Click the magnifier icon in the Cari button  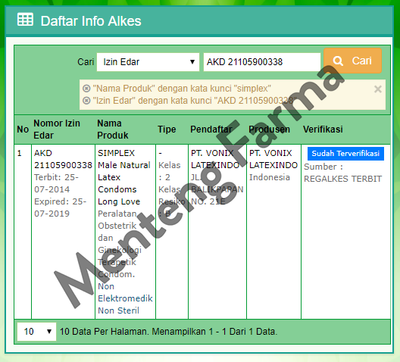338,61
